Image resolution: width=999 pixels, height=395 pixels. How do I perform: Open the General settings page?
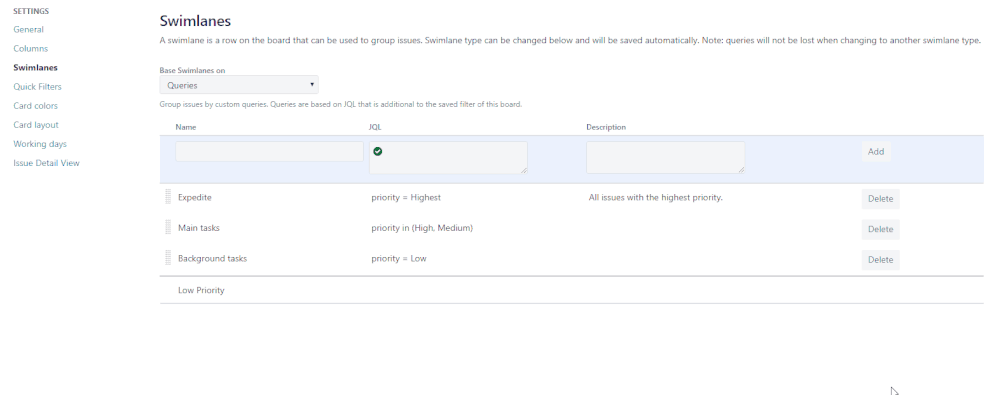pos(28,29)
